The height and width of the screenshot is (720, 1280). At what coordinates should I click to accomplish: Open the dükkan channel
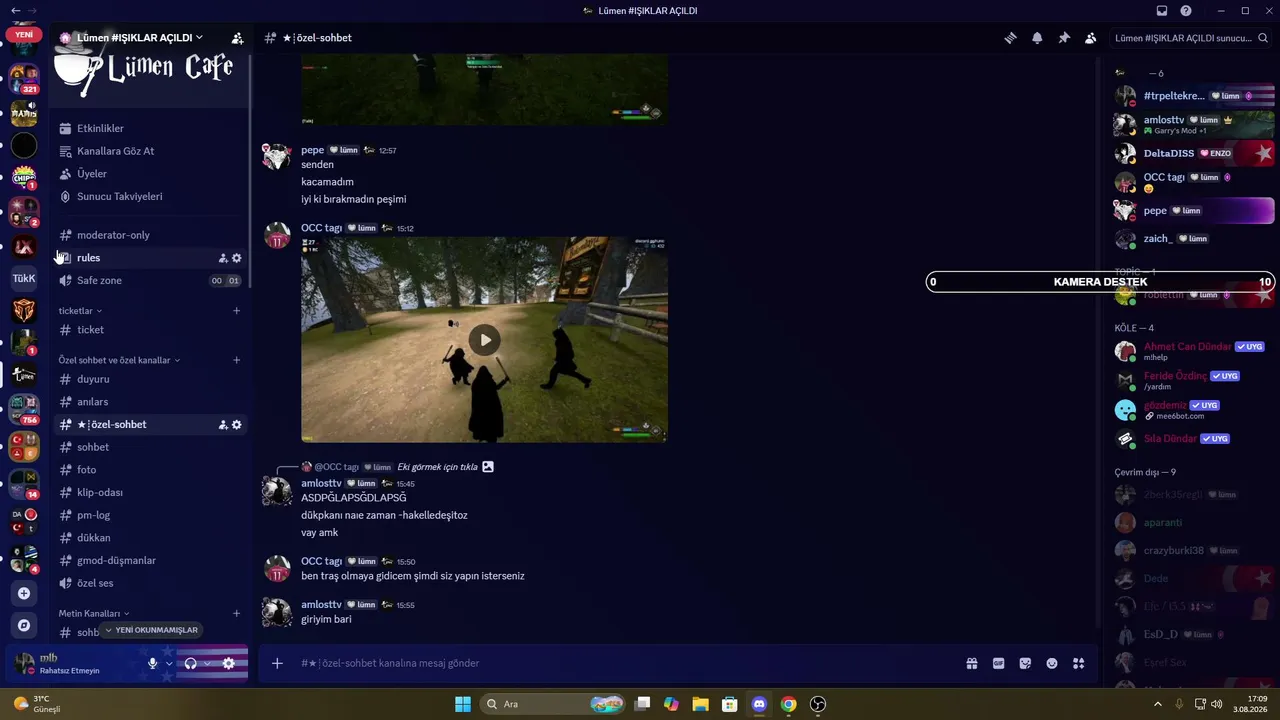150,538
